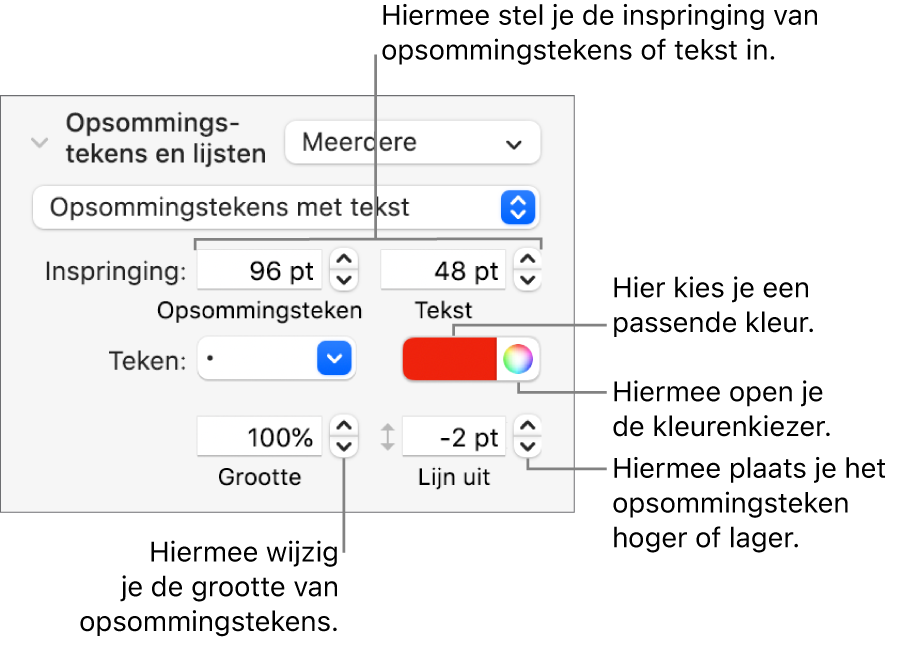Raise the bullet with Lijn uit up arrow

pos(528,427)
